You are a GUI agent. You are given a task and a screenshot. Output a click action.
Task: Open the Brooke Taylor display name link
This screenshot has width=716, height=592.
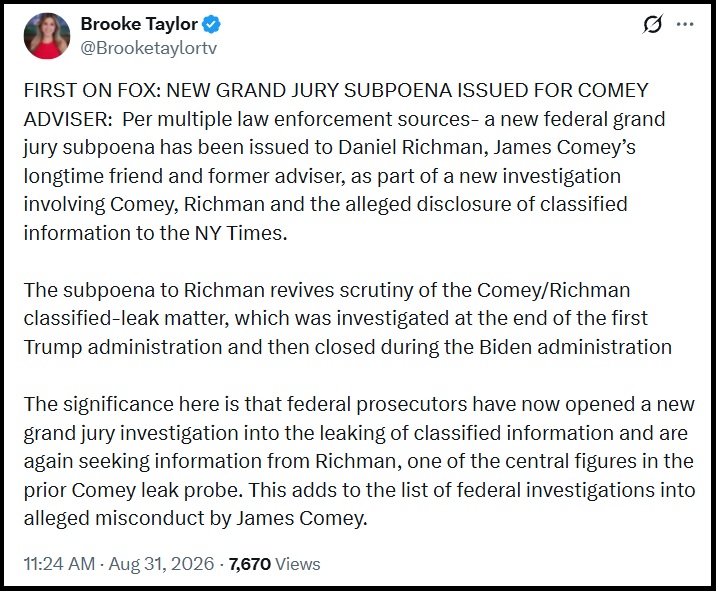click(x=139, y=24)
